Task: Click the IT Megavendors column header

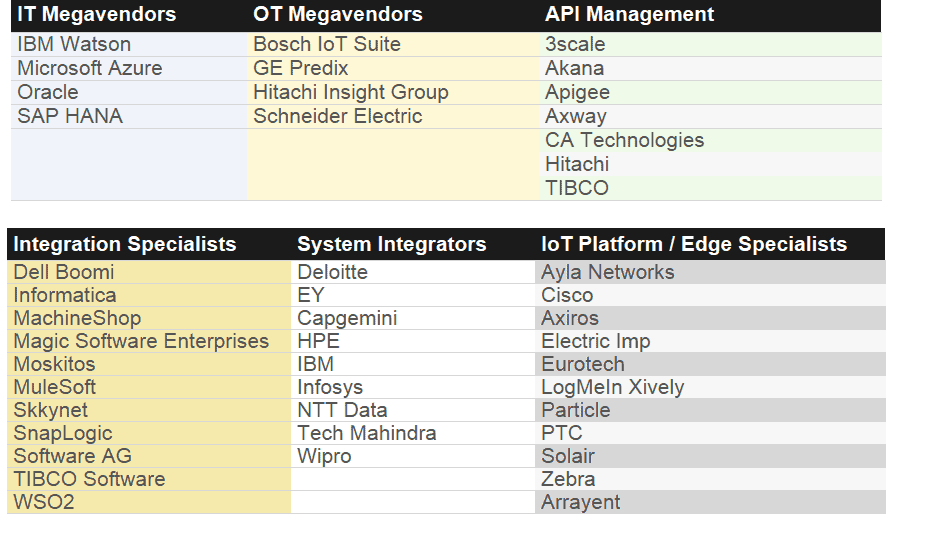Action: click(96, 15)
